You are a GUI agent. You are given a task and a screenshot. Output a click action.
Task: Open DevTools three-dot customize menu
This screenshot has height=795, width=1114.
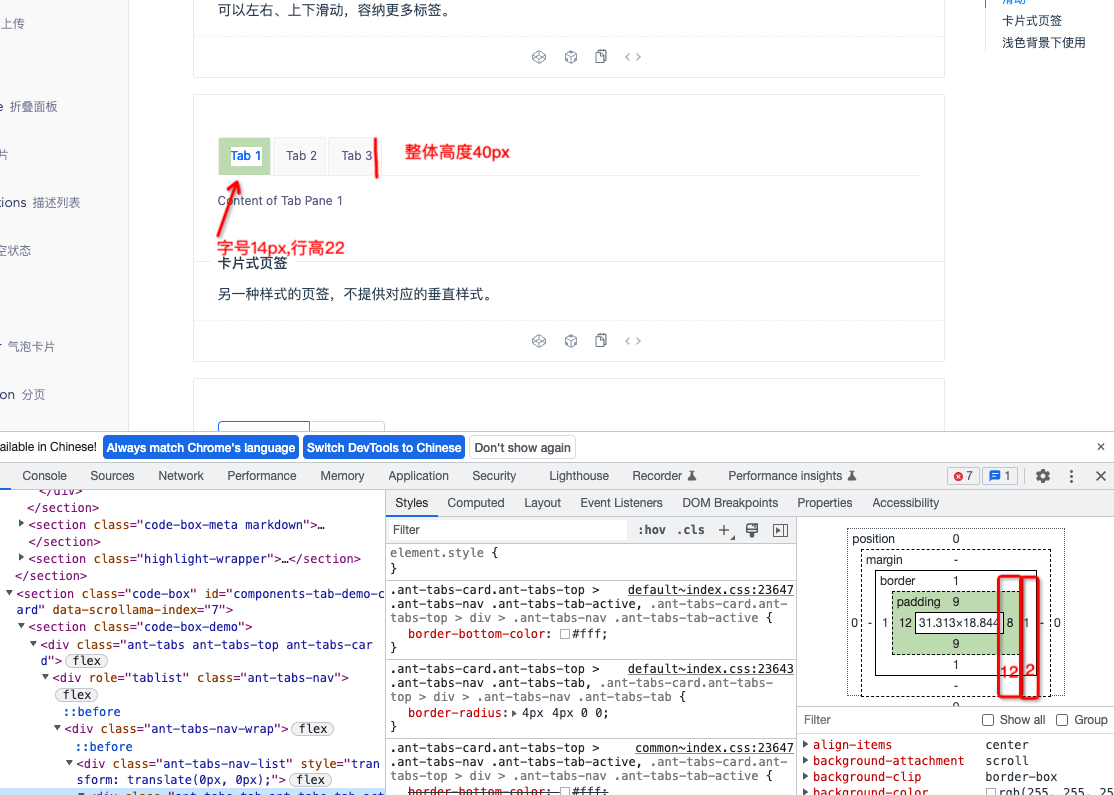1071,476
